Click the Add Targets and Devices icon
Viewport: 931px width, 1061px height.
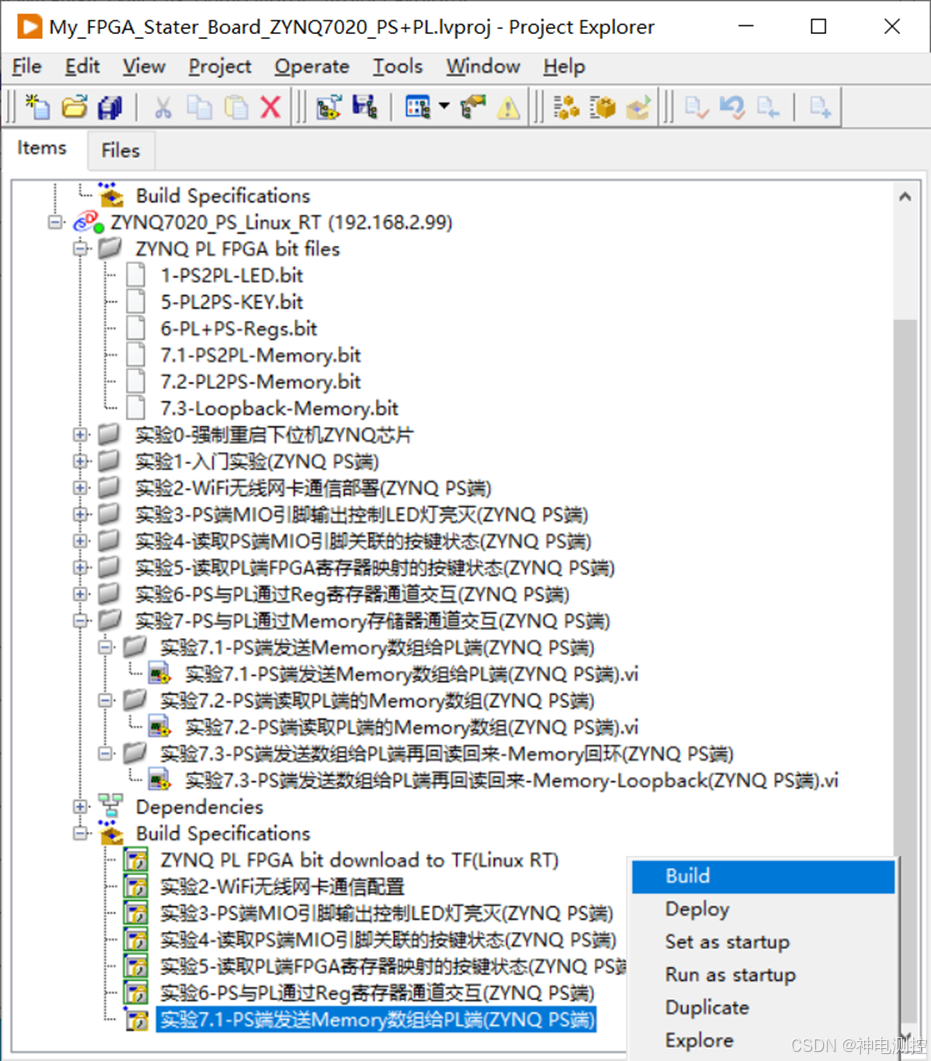329,107
